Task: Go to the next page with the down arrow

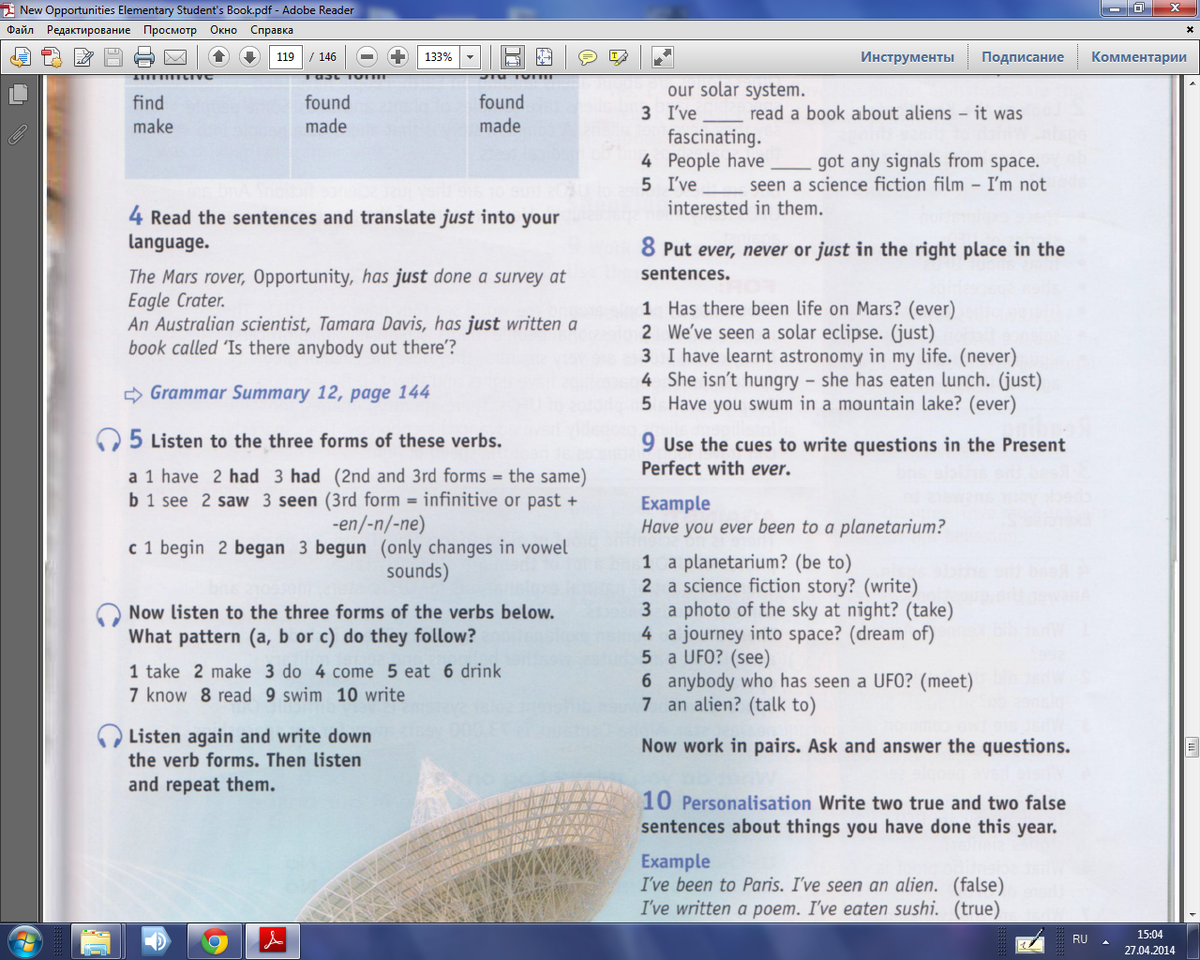Action: click(250, 56)
